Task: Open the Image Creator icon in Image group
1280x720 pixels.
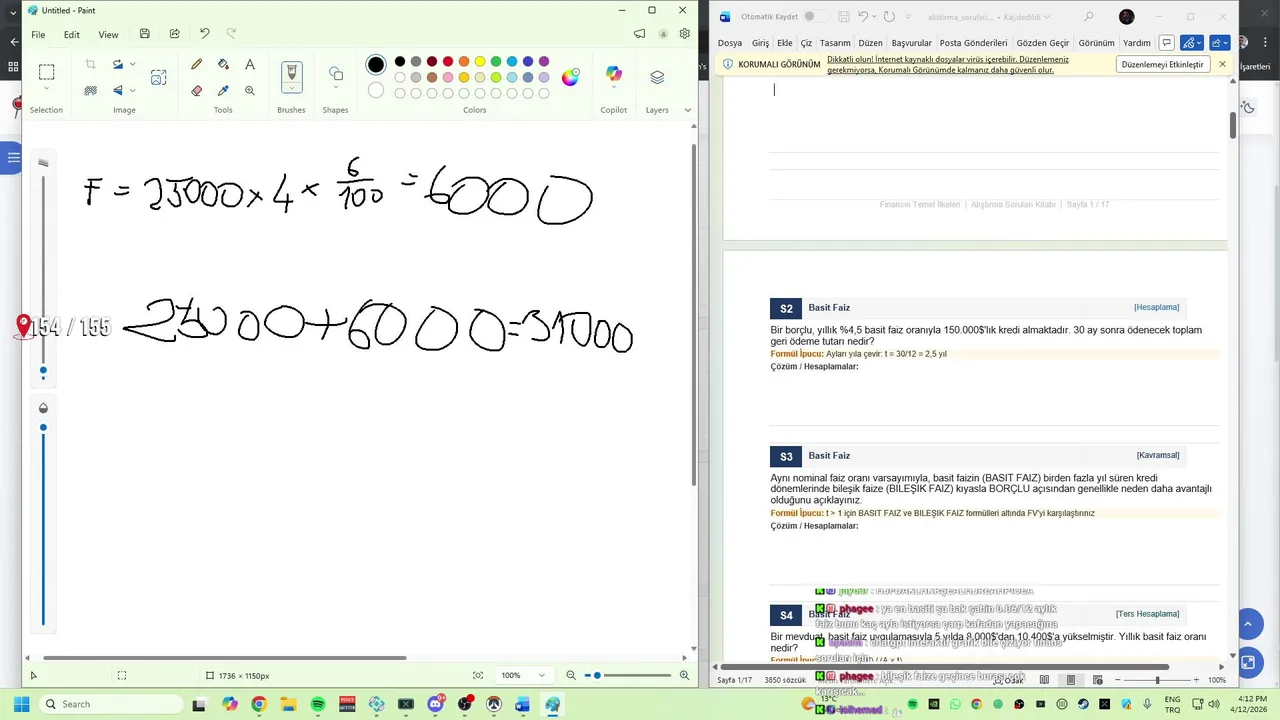Action: (x=158, y=77)
